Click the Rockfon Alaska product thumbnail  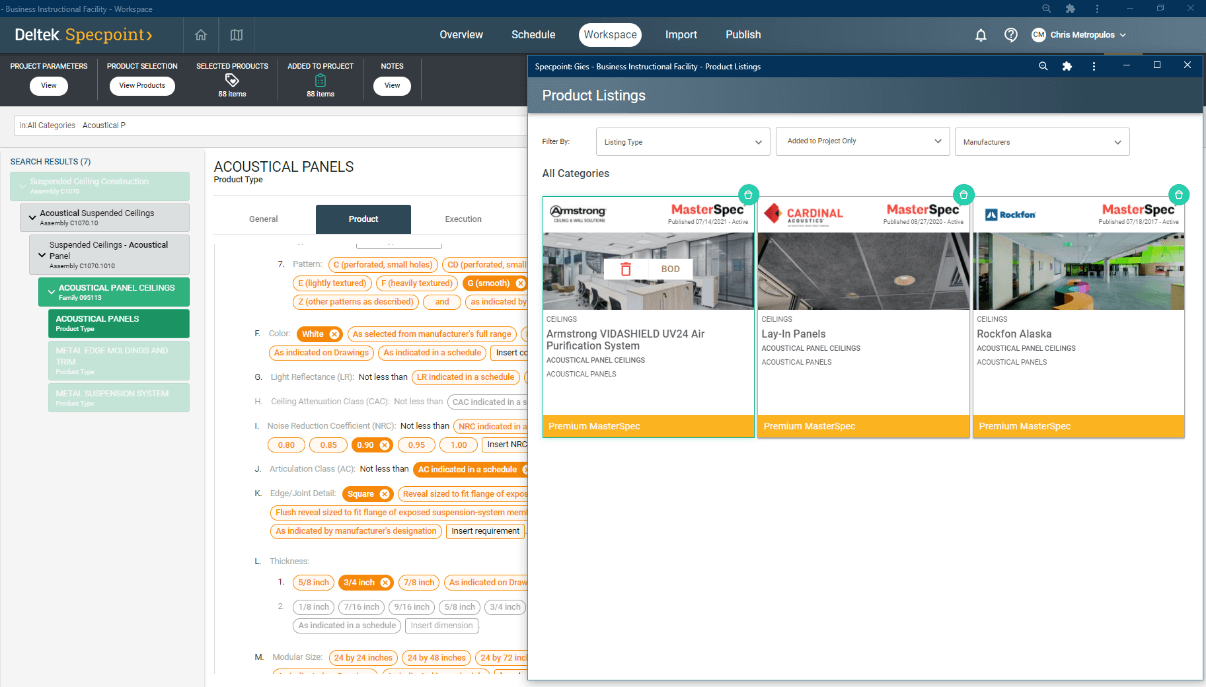[x=1078, y=270]
